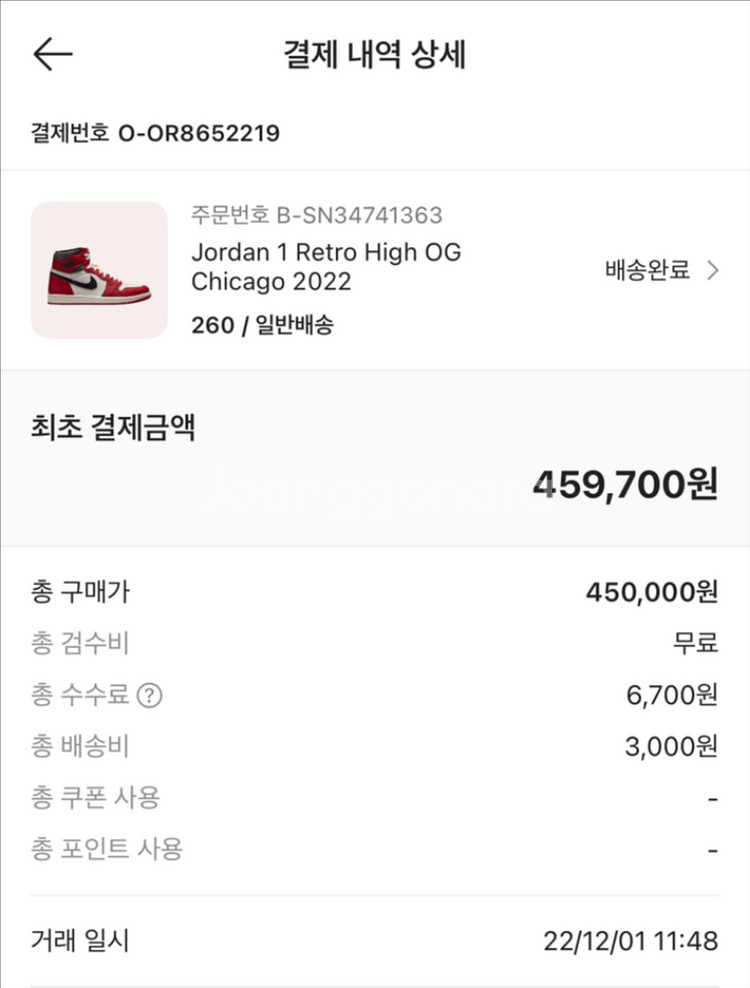Click order number B-SN34741363
The width and height of the screenshot is (750, 988).
tap(316, 215)
